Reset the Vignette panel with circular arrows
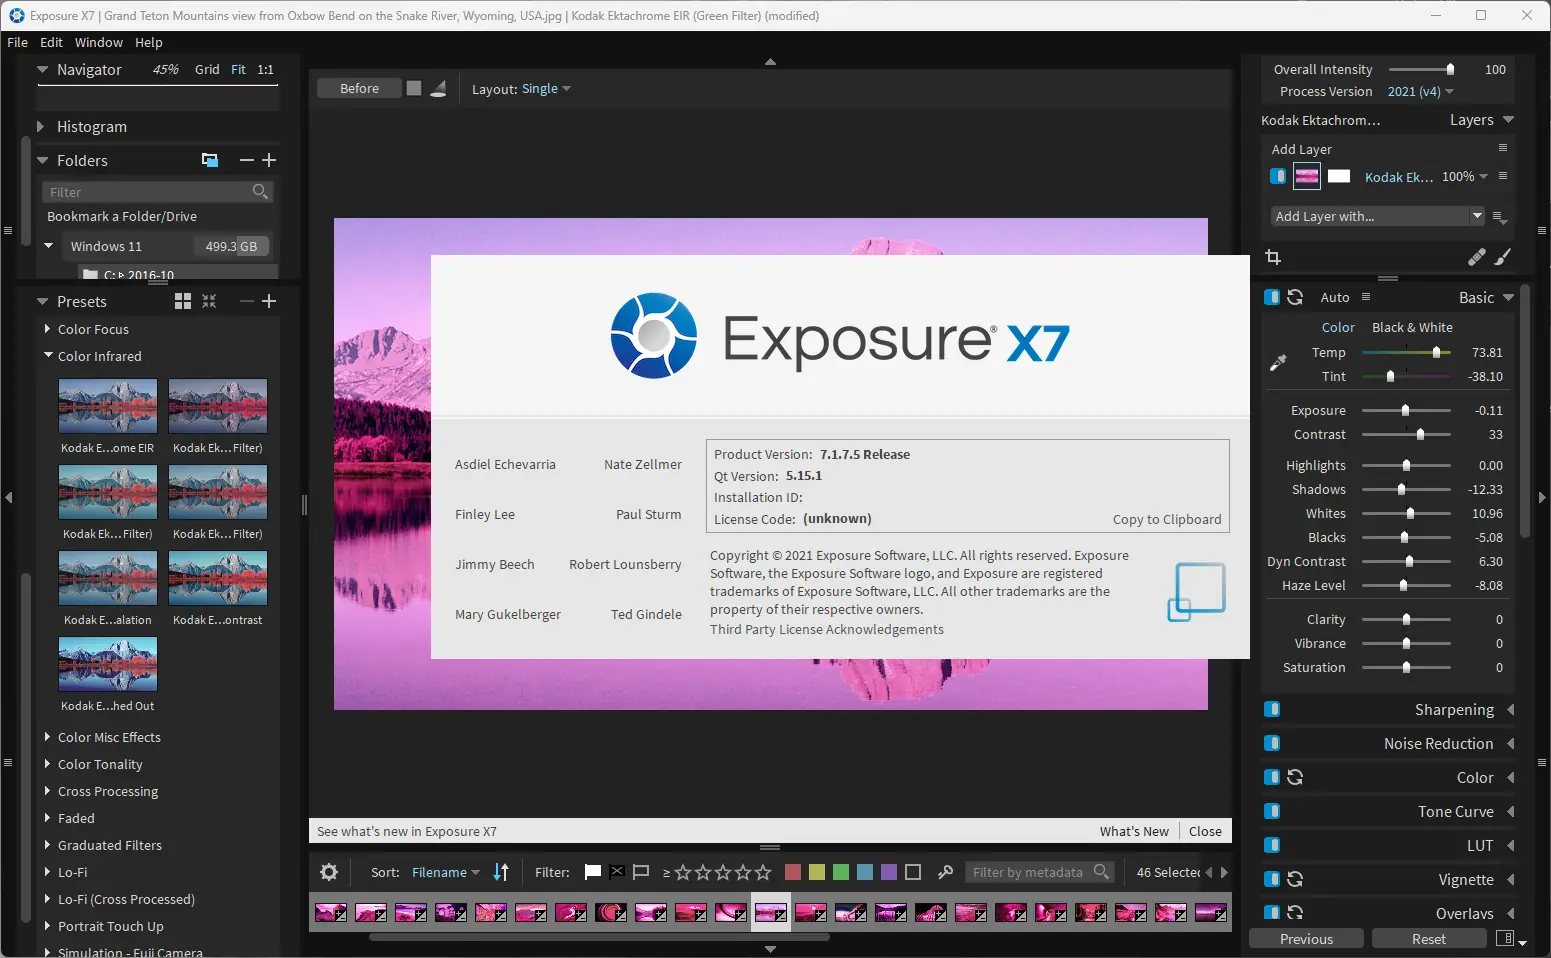 pos(1295,879)
